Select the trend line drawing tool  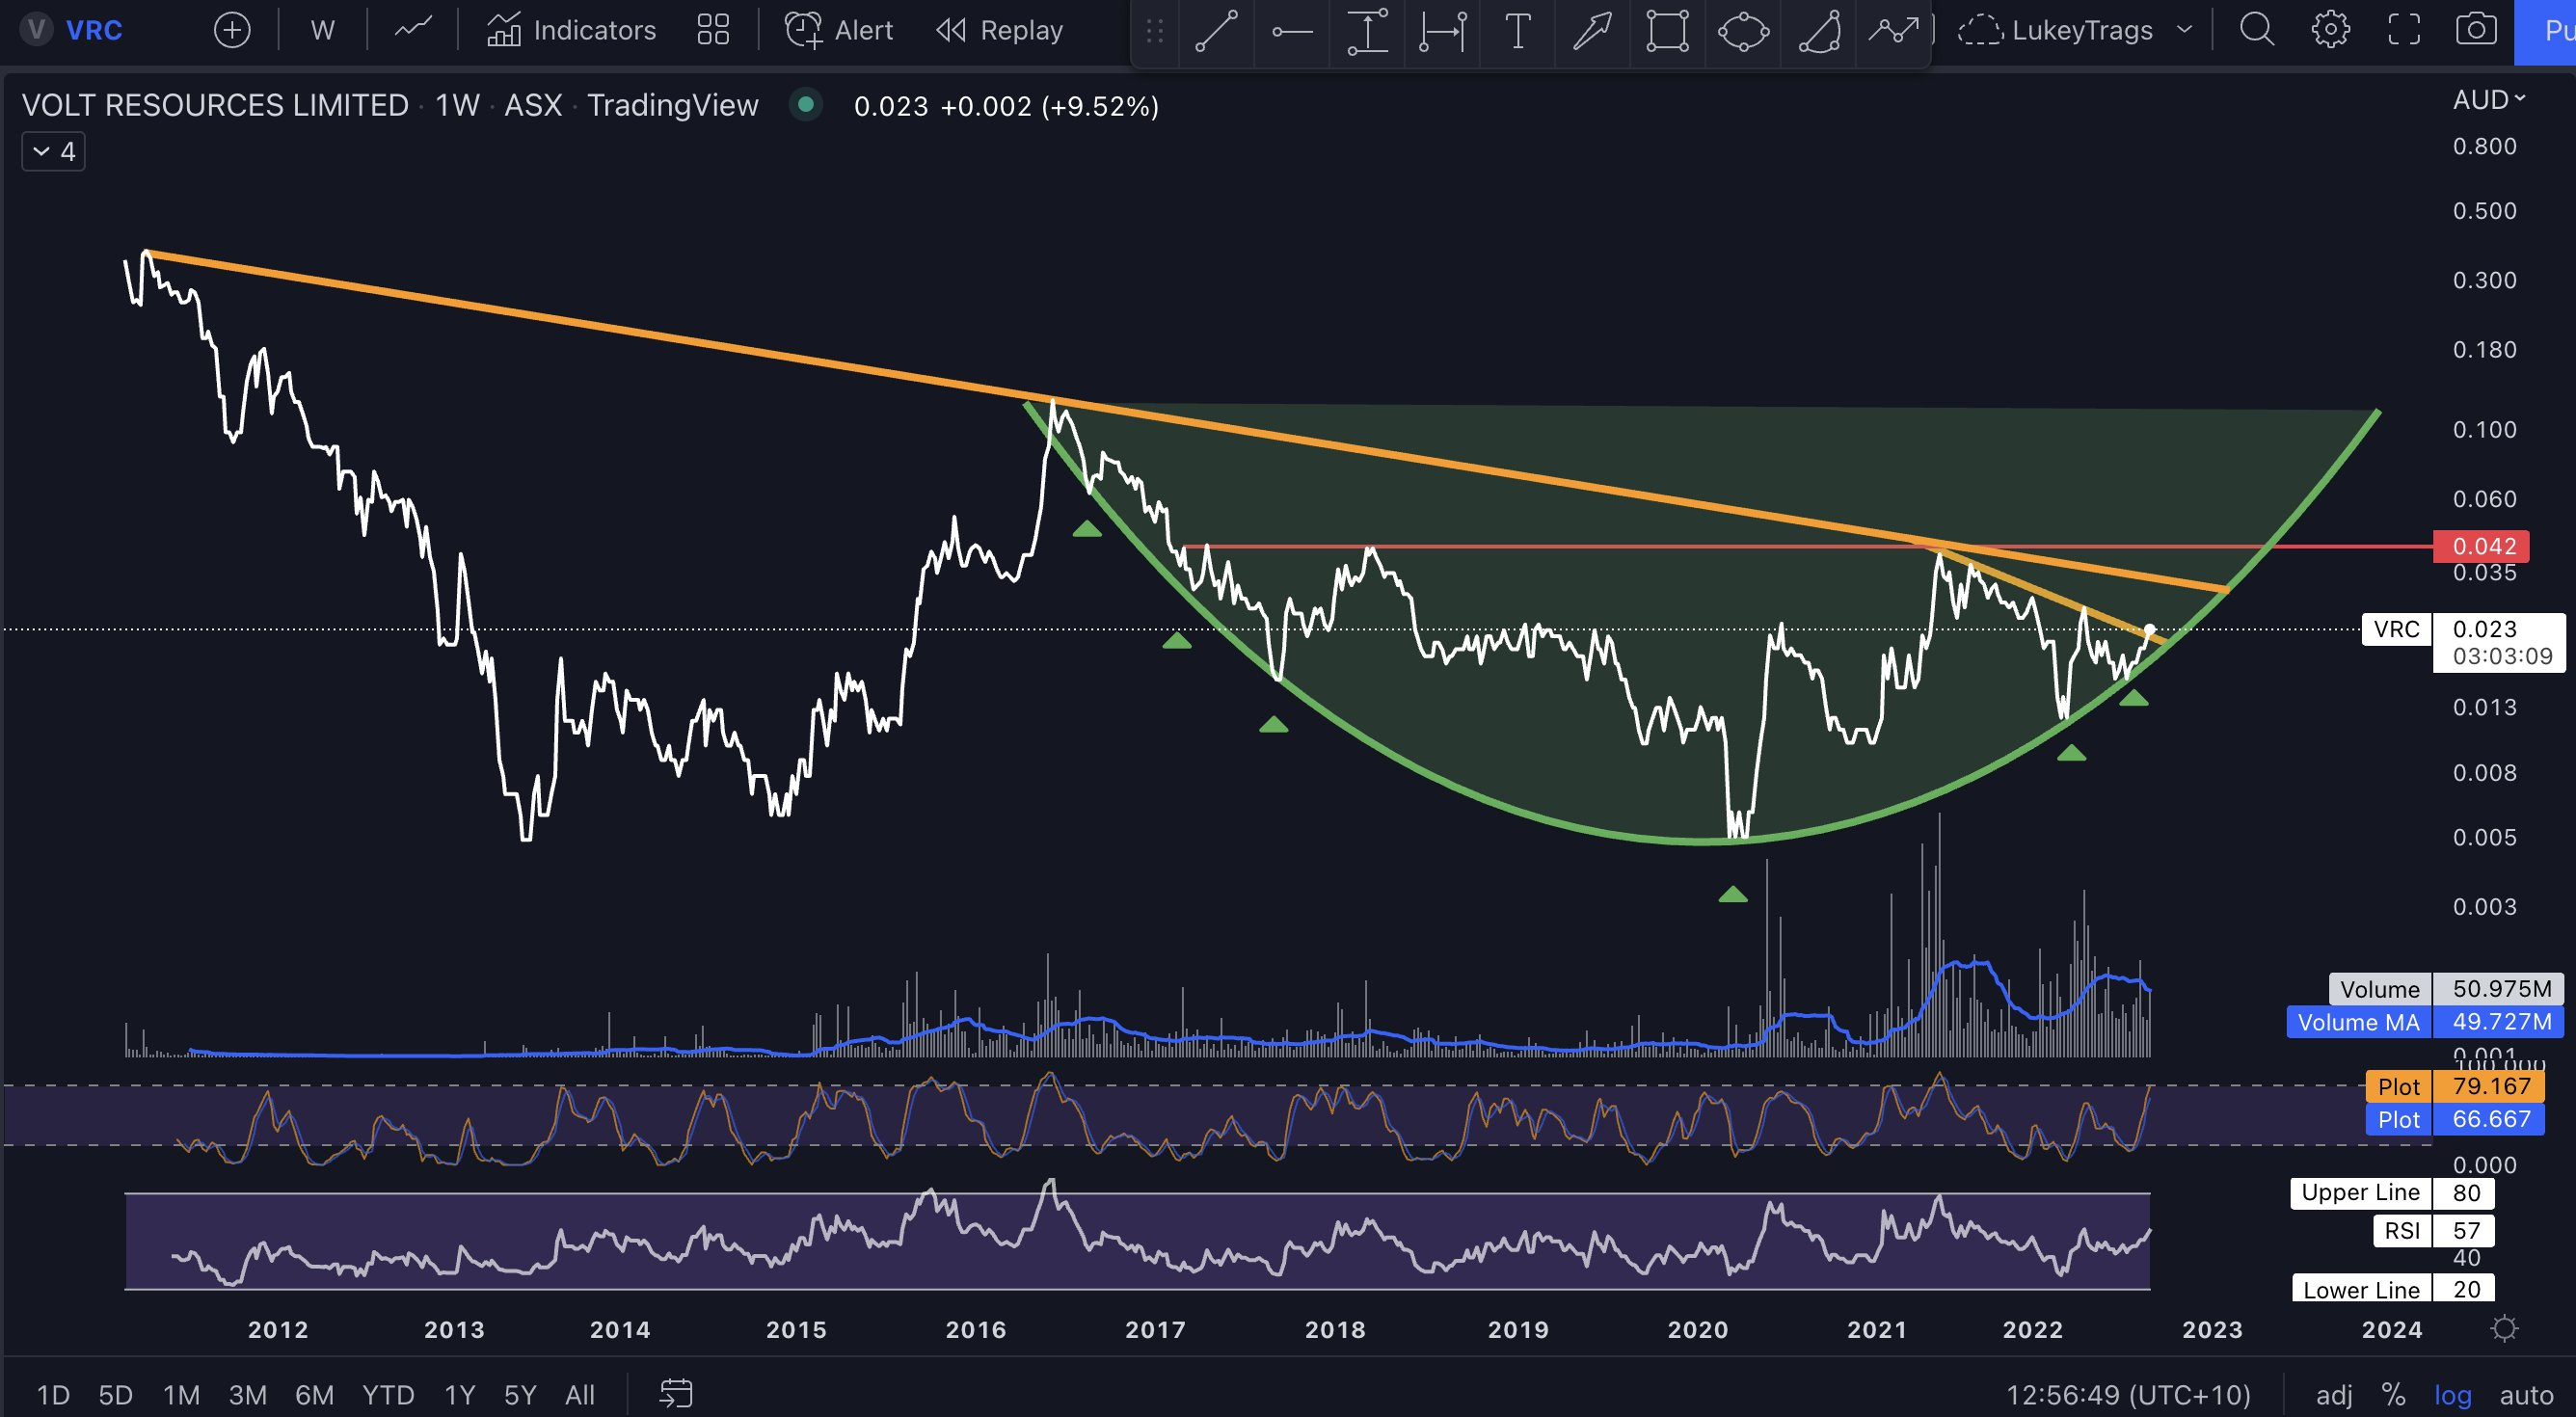click(x=1216, y=31)
